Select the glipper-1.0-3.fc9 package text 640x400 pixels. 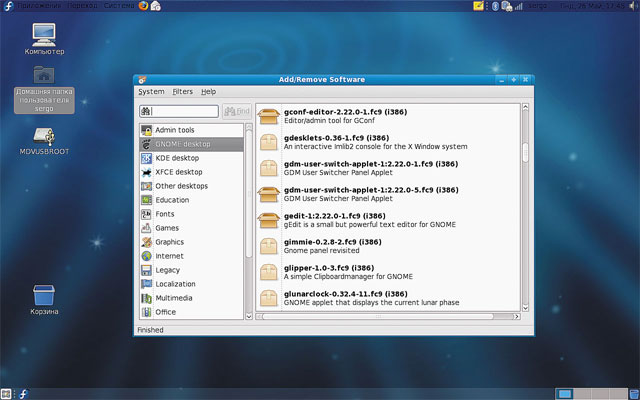(x=329, y=268)
